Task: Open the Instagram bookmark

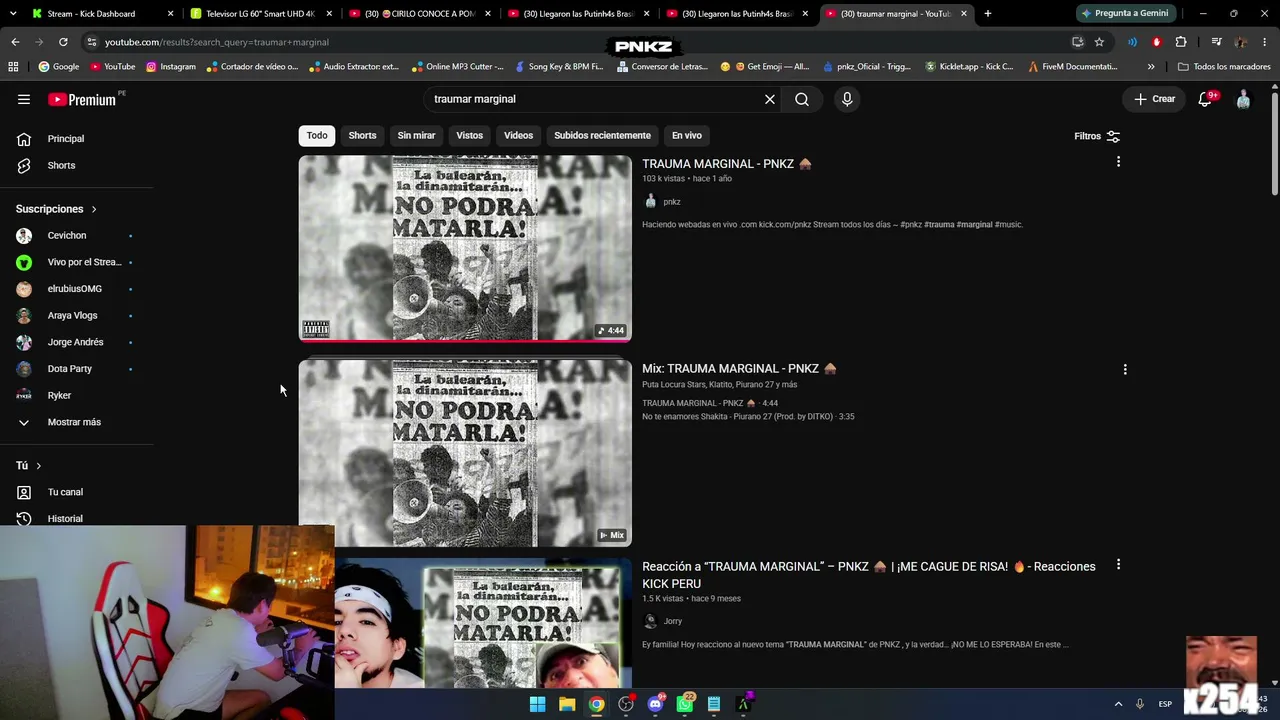Action: [171, 67]
